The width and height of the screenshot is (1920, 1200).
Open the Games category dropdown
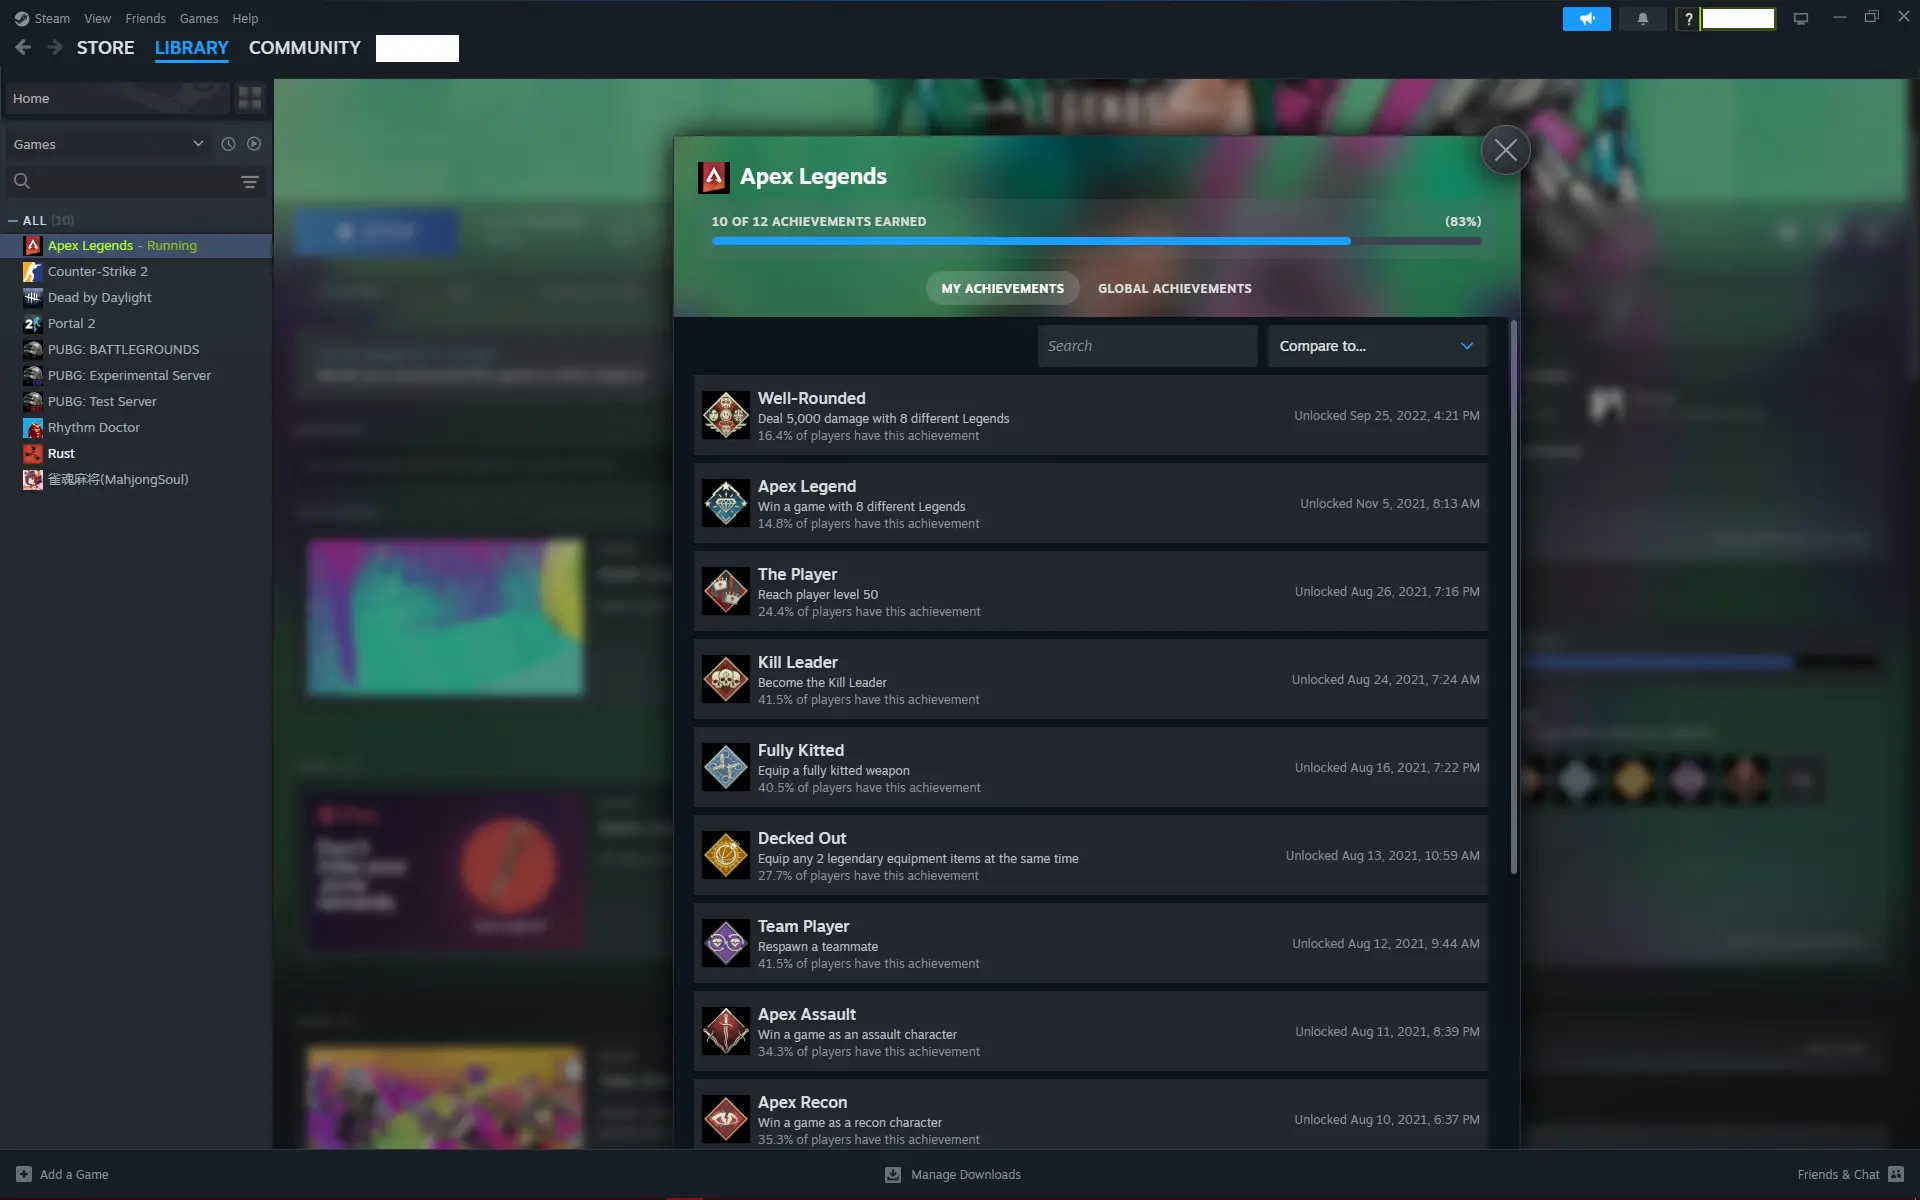click(x=108, y=144)
